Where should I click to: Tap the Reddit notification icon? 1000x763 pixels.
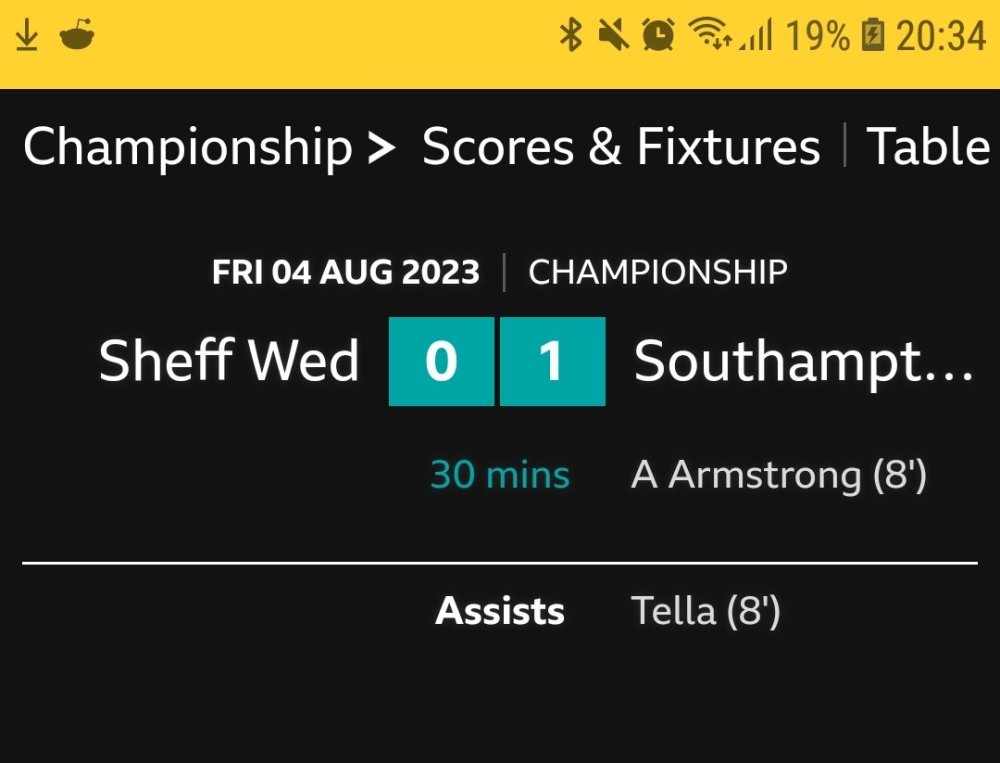click(77, 37)
